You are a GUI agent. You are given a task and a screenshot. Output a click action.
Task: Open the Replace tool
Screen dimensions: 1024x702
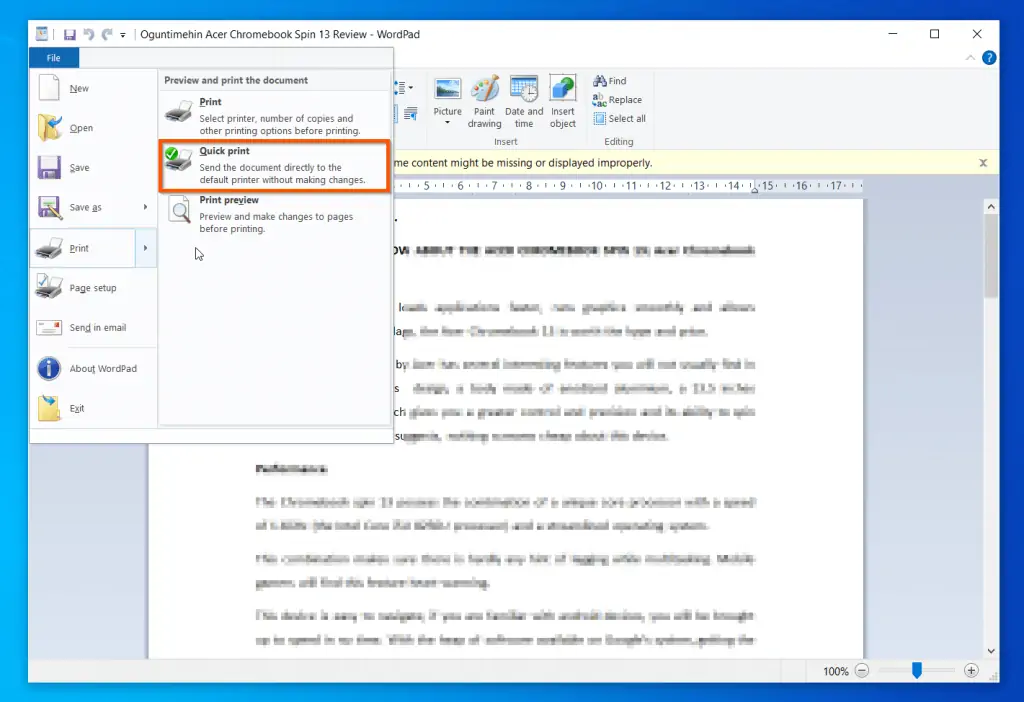pos(619,99)
